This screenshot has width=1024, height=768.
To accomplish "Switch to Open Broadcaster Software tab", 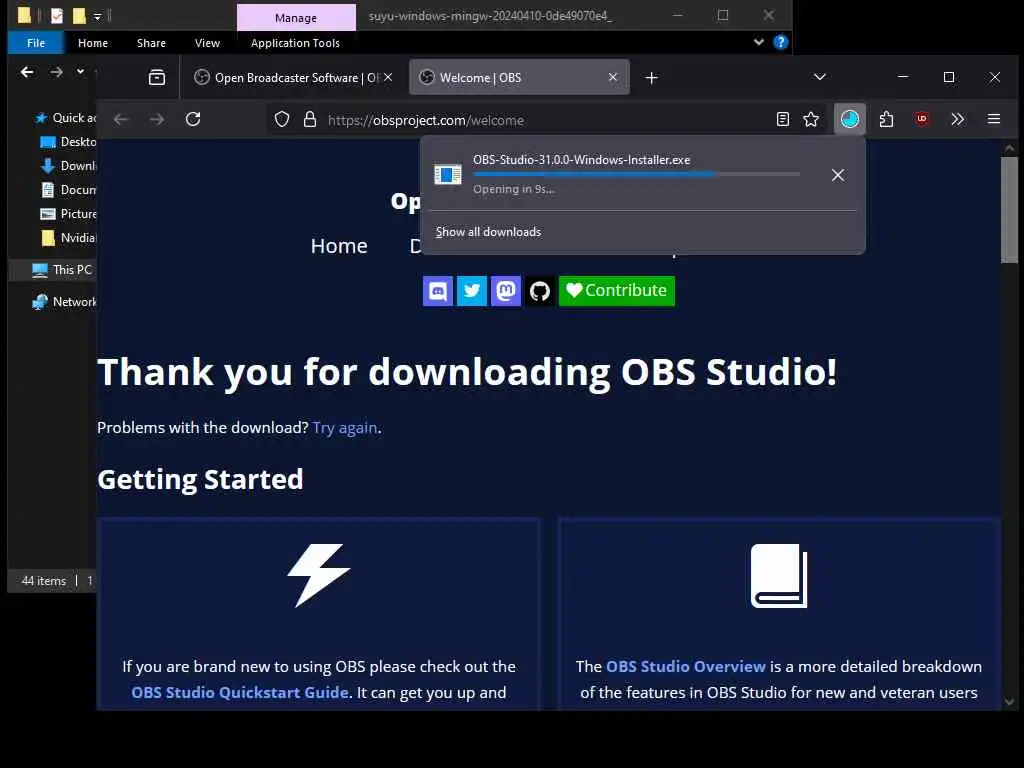I will pyautogui.click(x=293, y=78).
